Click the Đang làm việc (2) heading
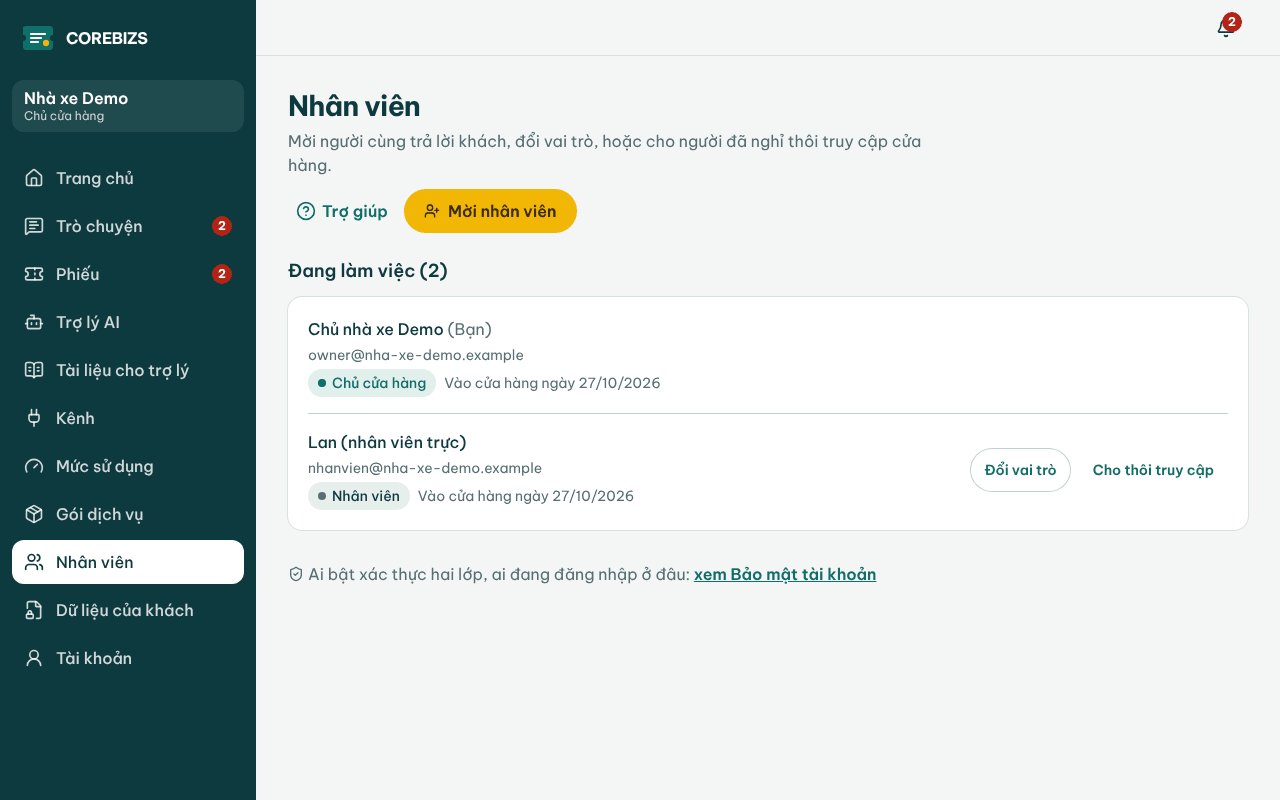1280x800 pixels. (368, 270)
